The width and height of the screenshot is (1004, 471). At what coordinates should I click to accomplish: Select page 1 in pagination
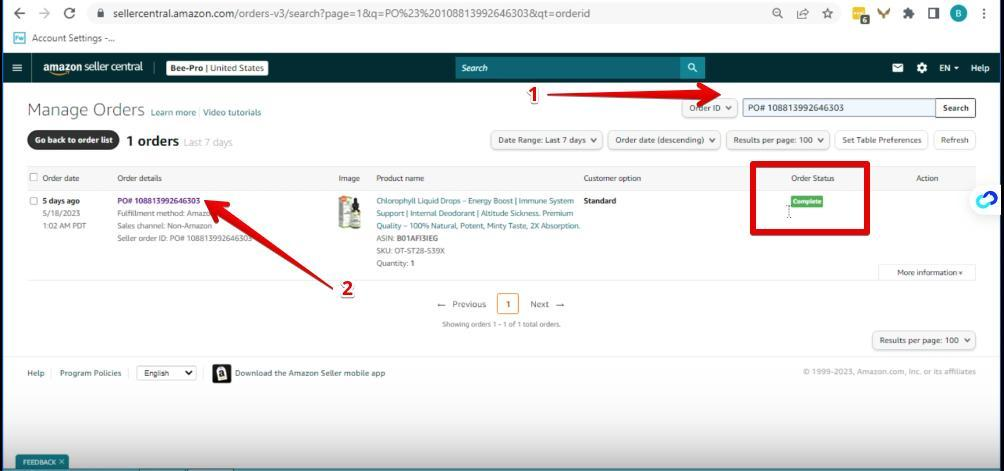pos(508,305)
